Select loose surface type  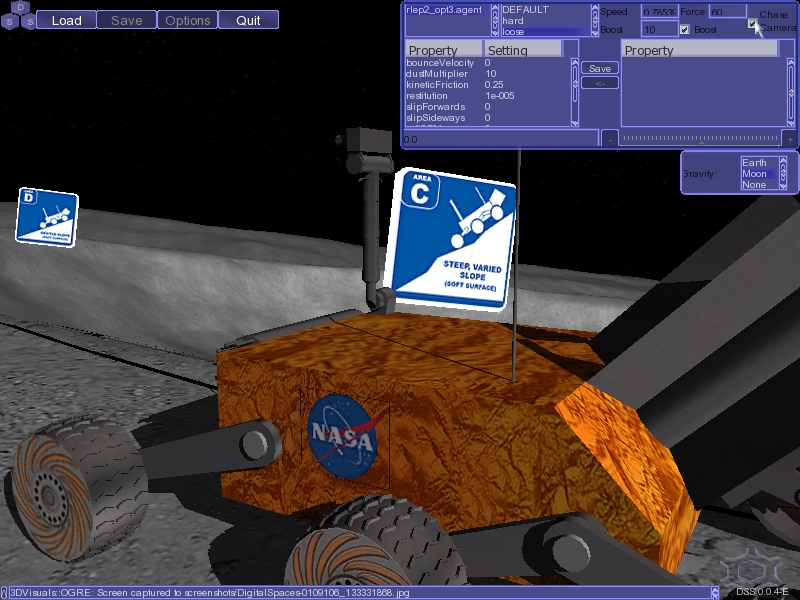pyautogui.click(x=546, y=32)
